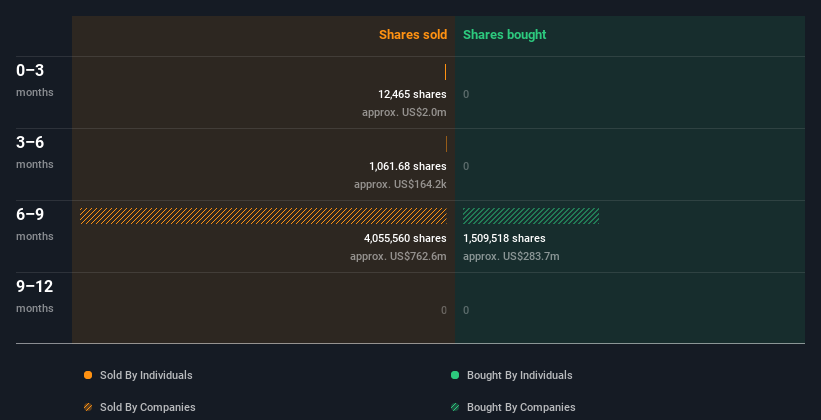Viewport: 821px width, 420px height.
Task: Toggle the Sold By Companies legend label
Action: pyautogui.click(x=148, y=407)
